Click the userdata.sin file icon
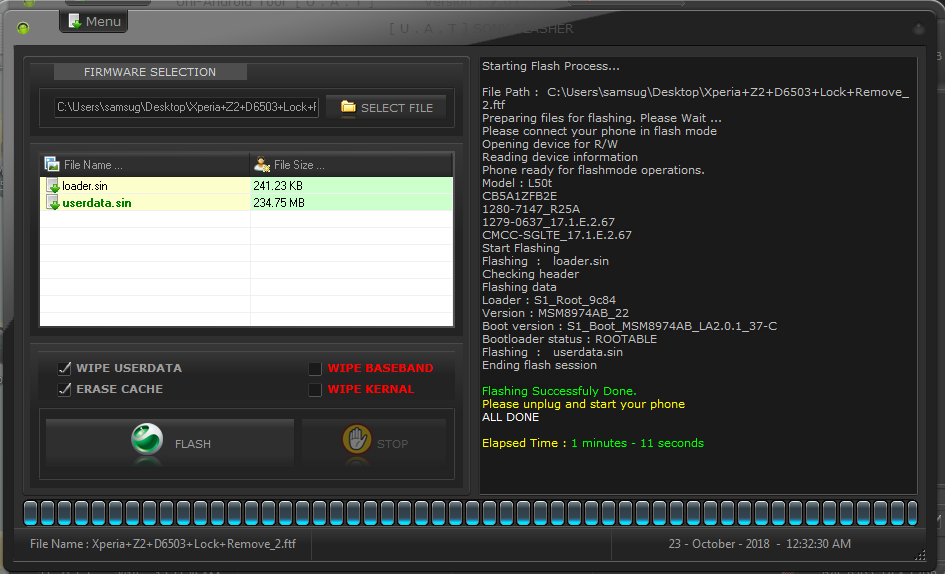Viewport: 945px width, 574px height. point(53,203)
